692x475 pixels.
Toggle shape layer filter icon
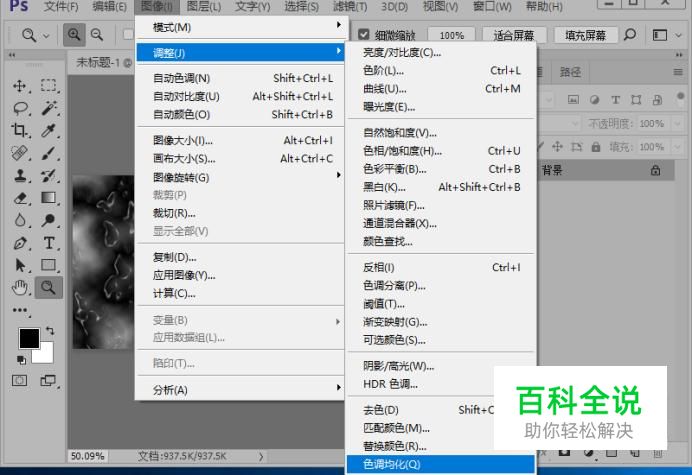click(636, 100)
